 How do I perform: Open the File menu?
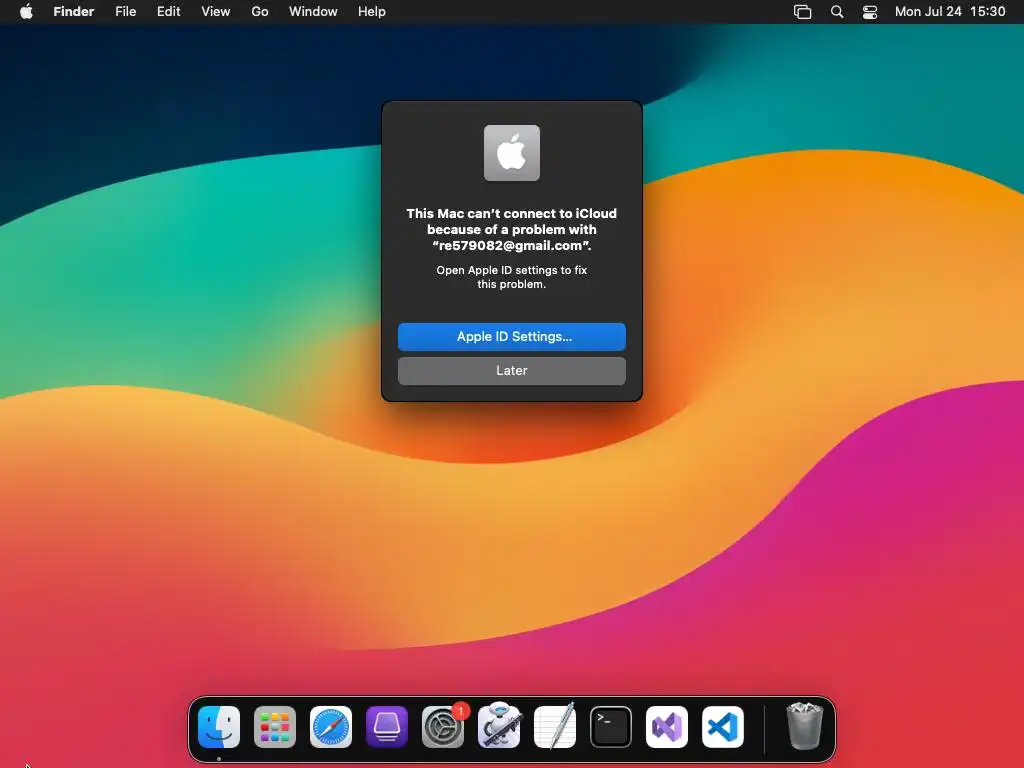tap(125, 12)
